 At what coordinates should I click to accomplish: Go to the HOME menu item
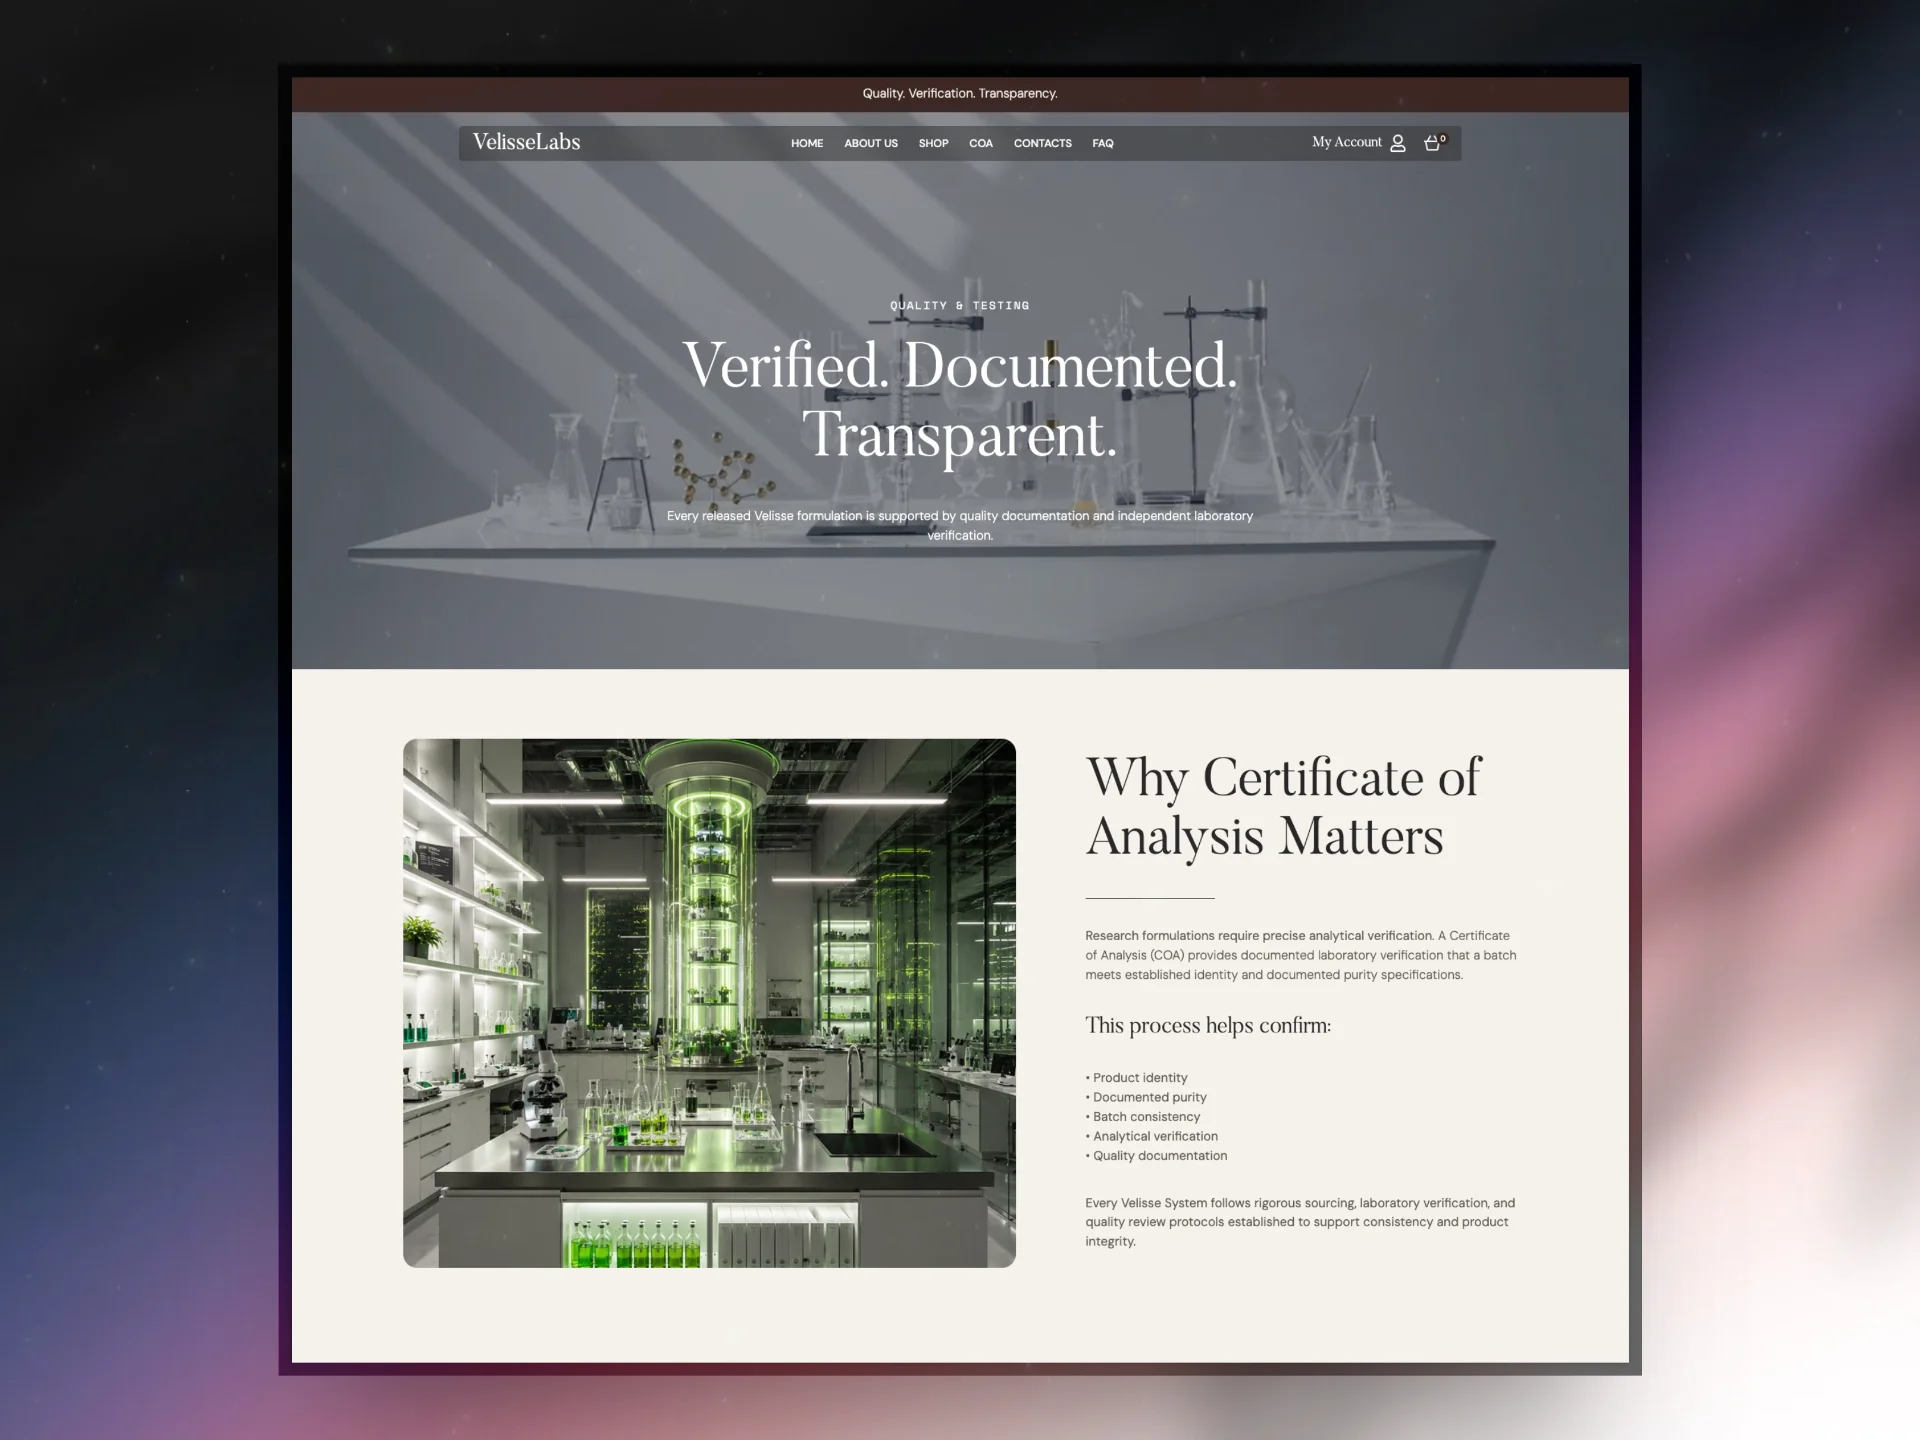coord(807,143)
